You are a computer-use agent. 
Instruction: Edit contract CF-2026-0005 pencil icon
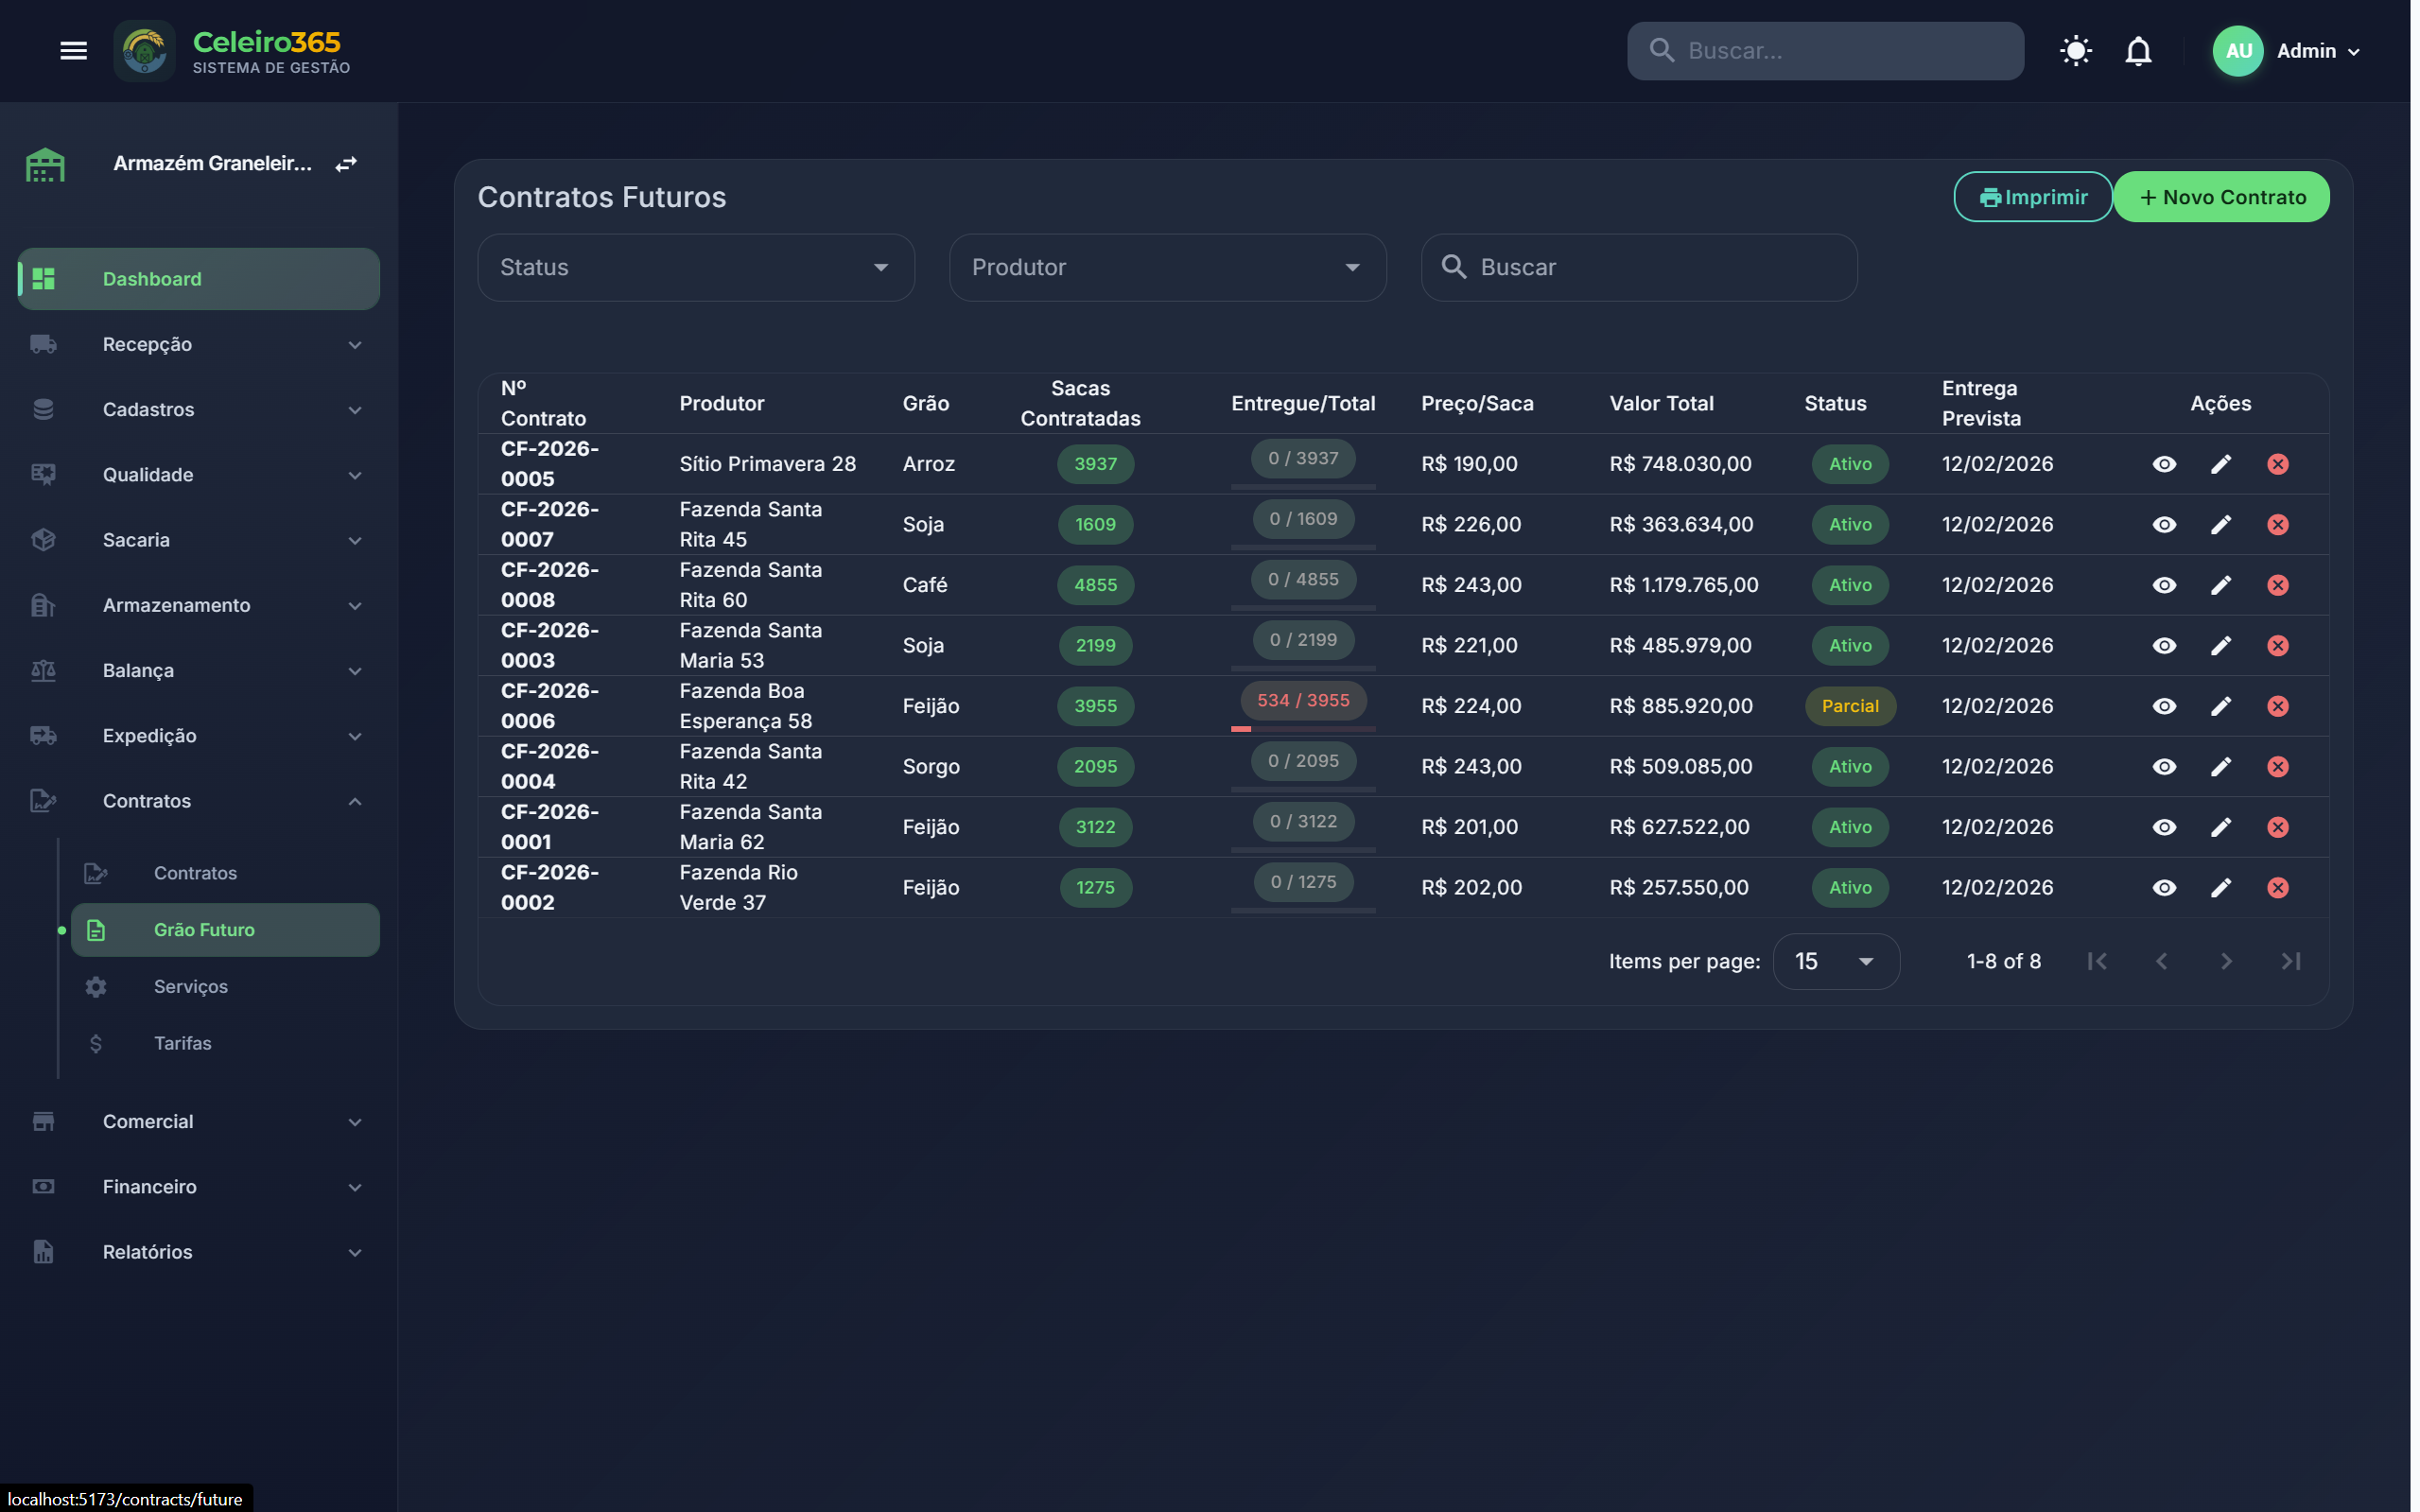[2220, 464]
